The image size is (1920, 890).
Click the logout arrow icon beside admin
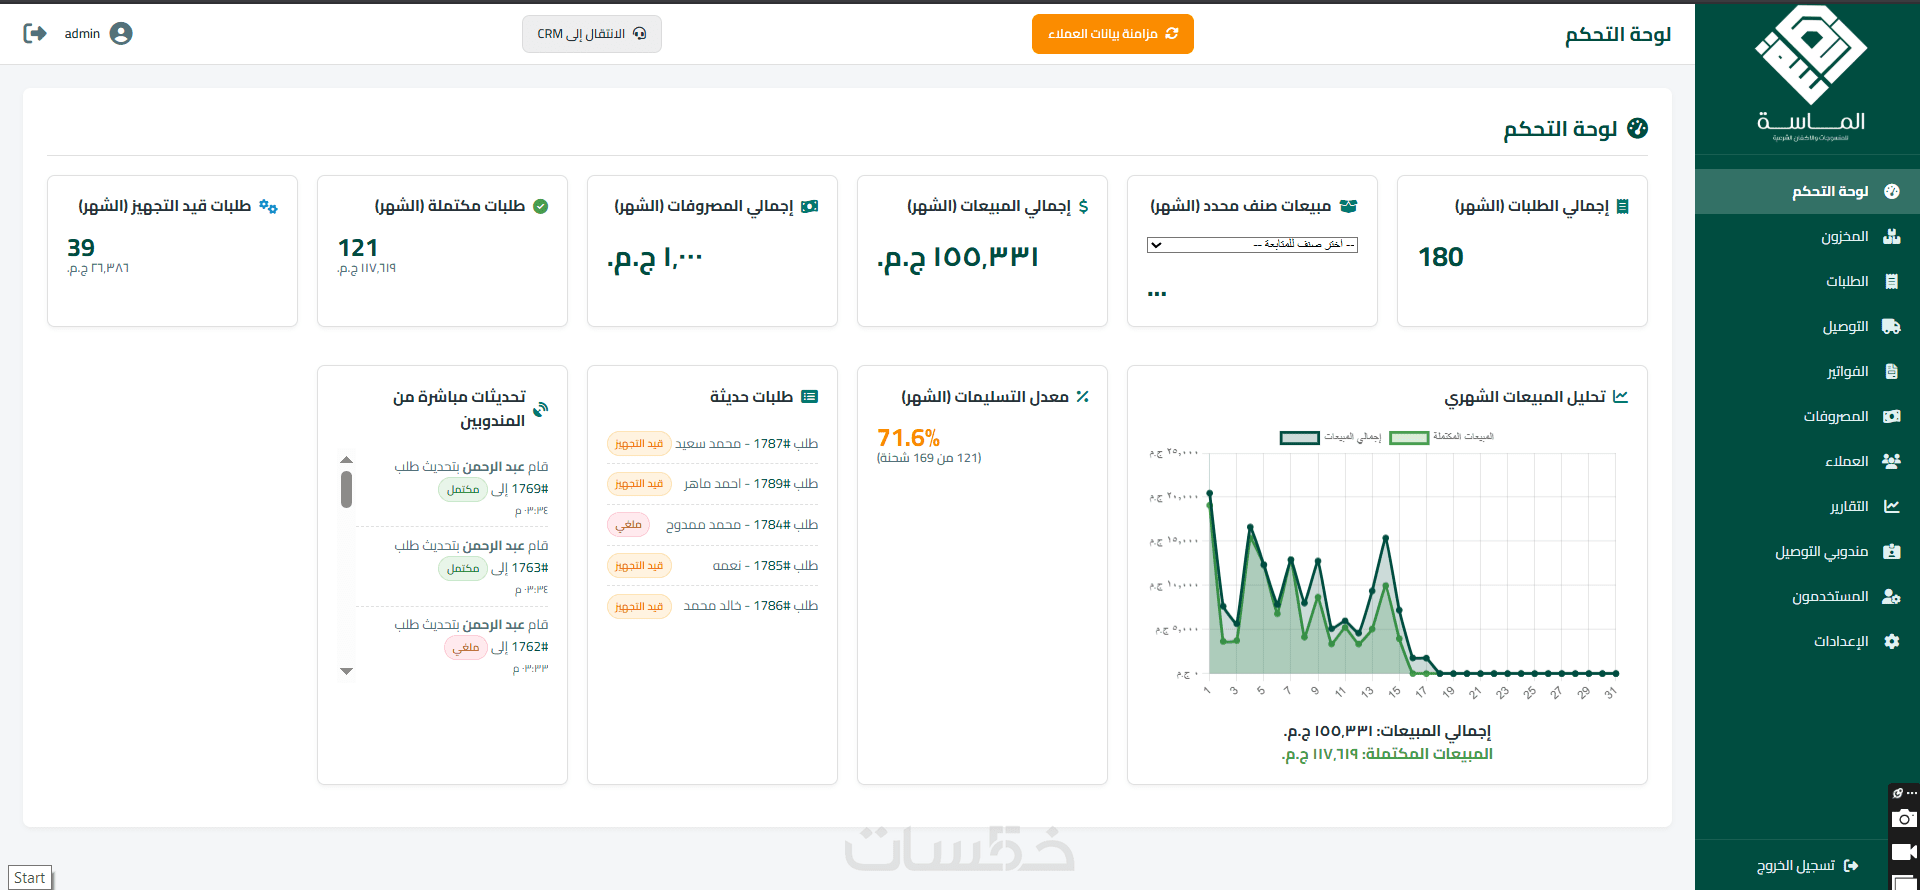pos(35,33)
